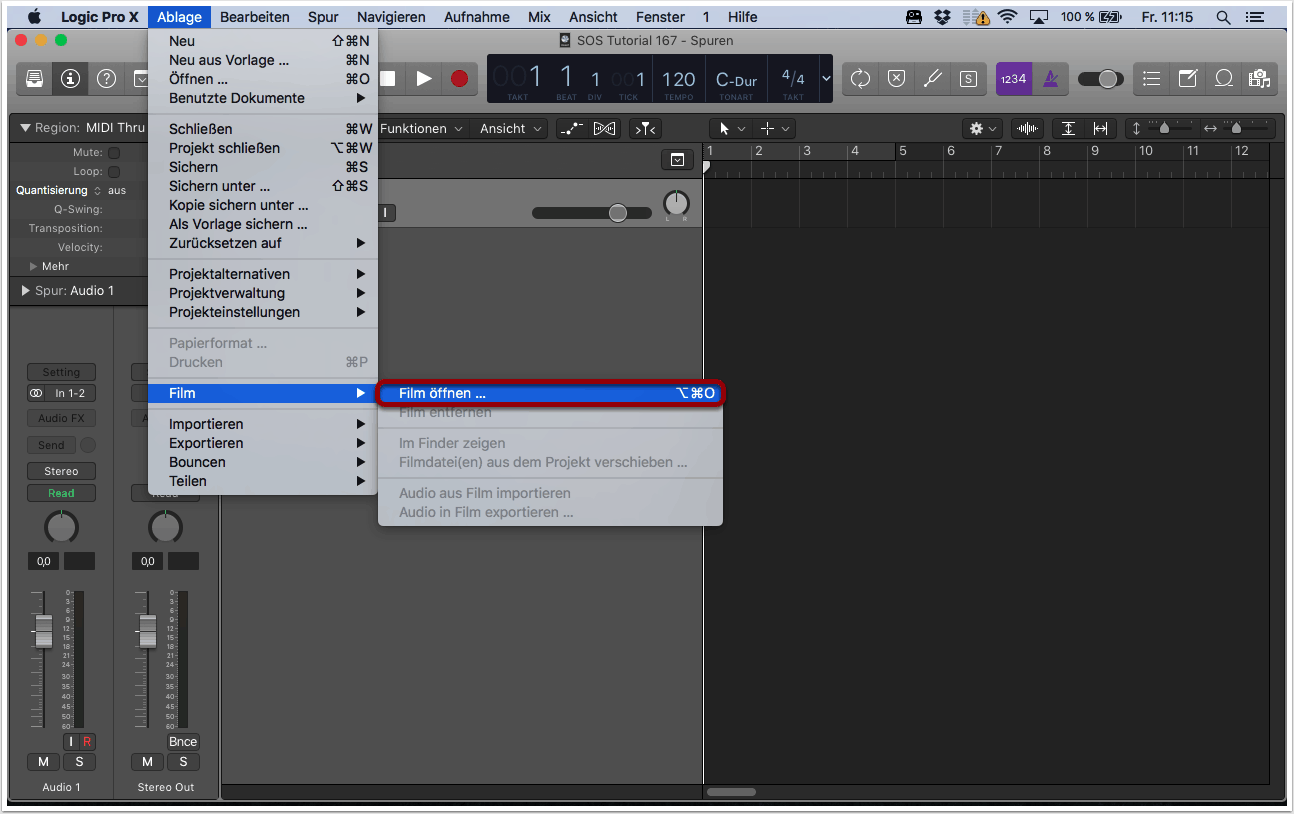Click the Inspector info icon
Screen dimensions: 1294x814
click(70, 79)
